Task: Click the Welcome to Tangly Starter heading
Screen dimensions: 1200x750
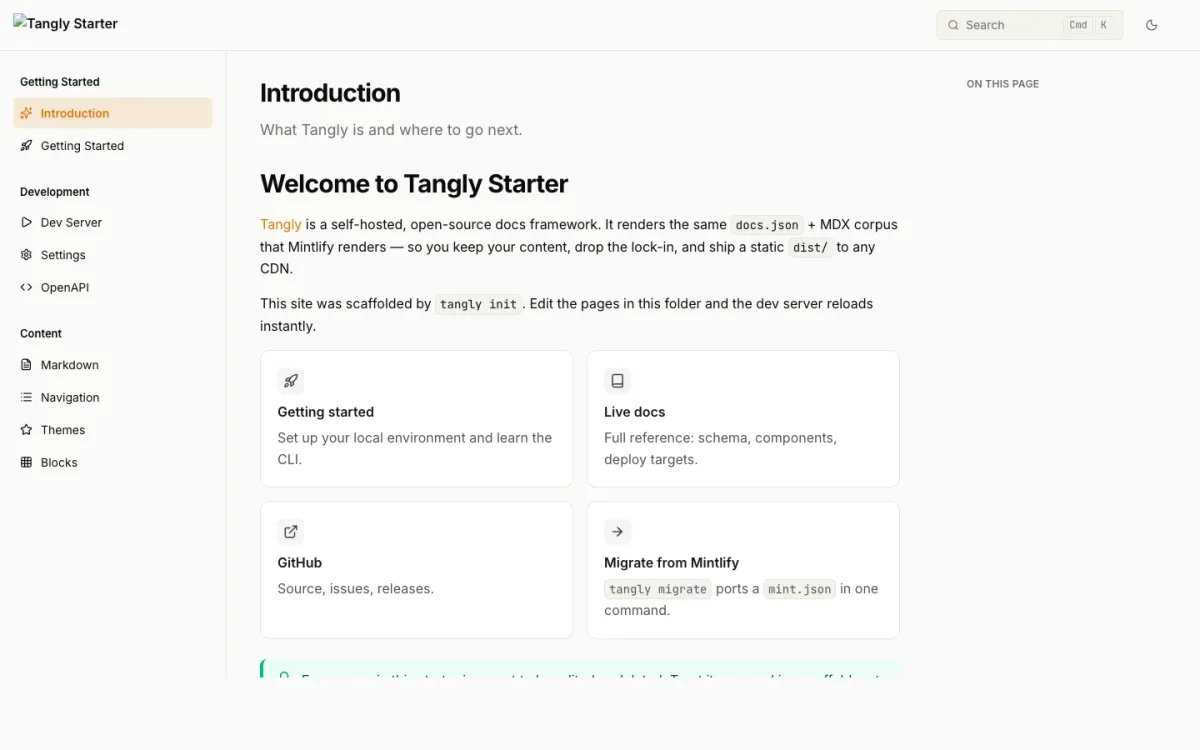Action: point(414,184)
